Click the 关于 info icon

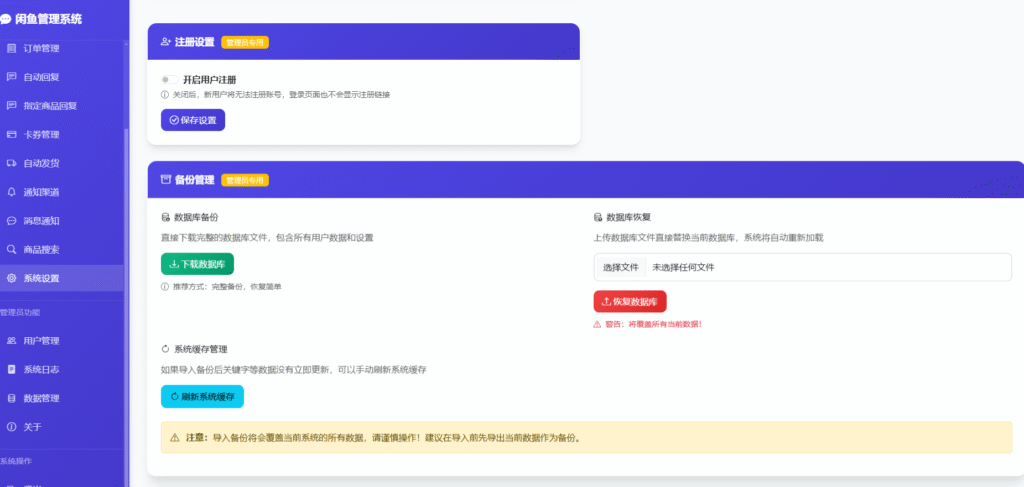pyautogui.click(x=11, y=427)
